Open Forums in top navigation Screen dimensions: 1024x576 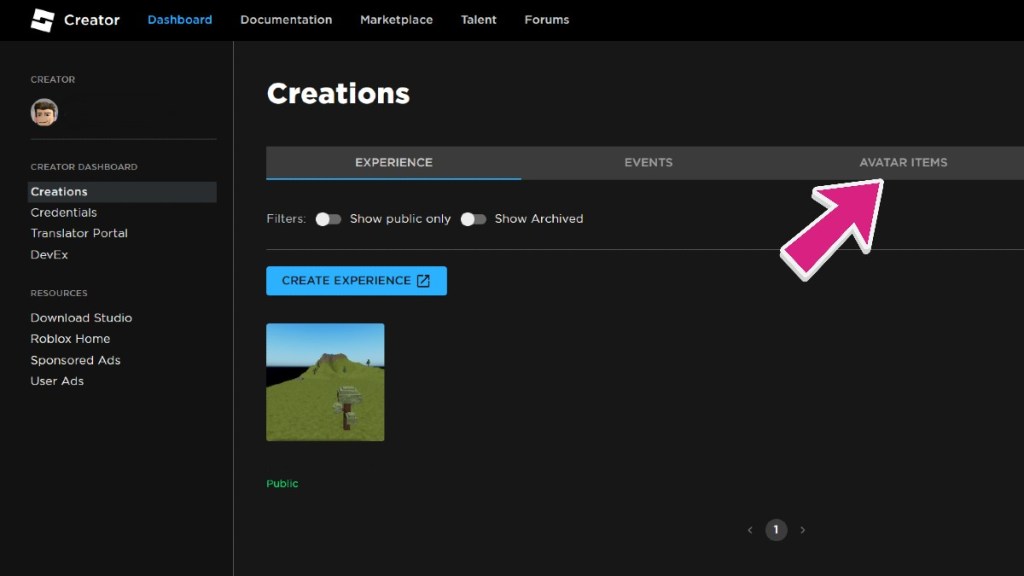tap(546, 20)
